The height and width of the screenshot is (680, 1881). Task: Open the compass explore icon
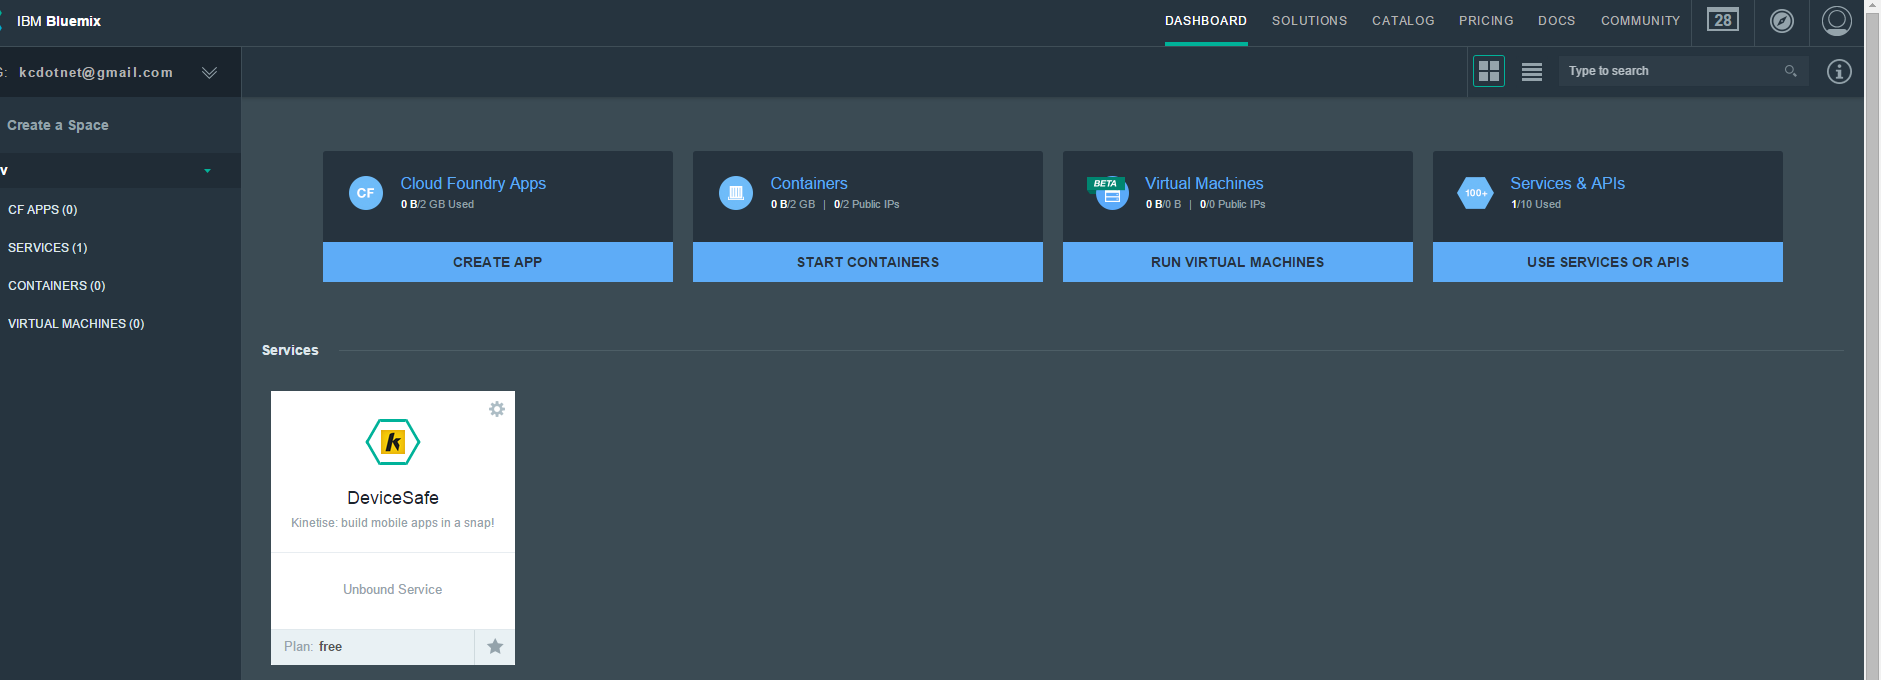(x=1782, y=21)
